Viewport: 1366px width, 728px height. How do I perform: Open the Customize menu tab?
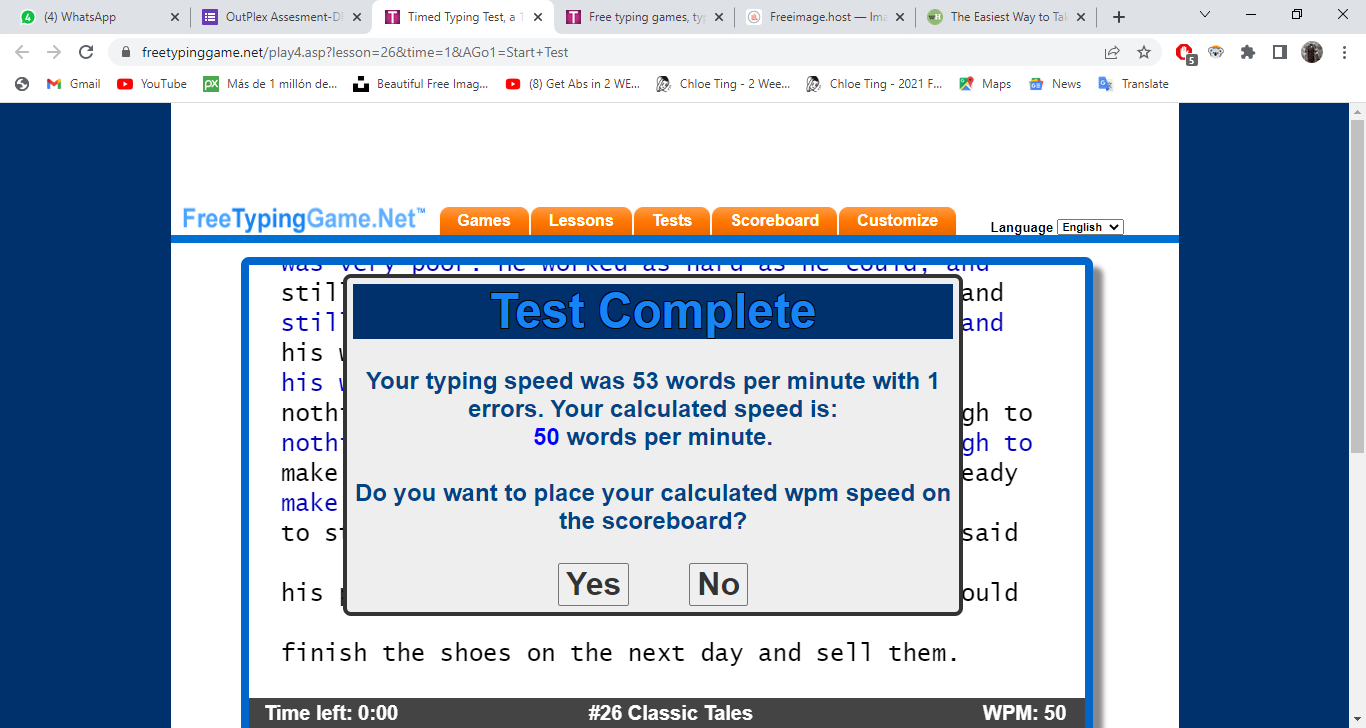(x=897, y=221)
